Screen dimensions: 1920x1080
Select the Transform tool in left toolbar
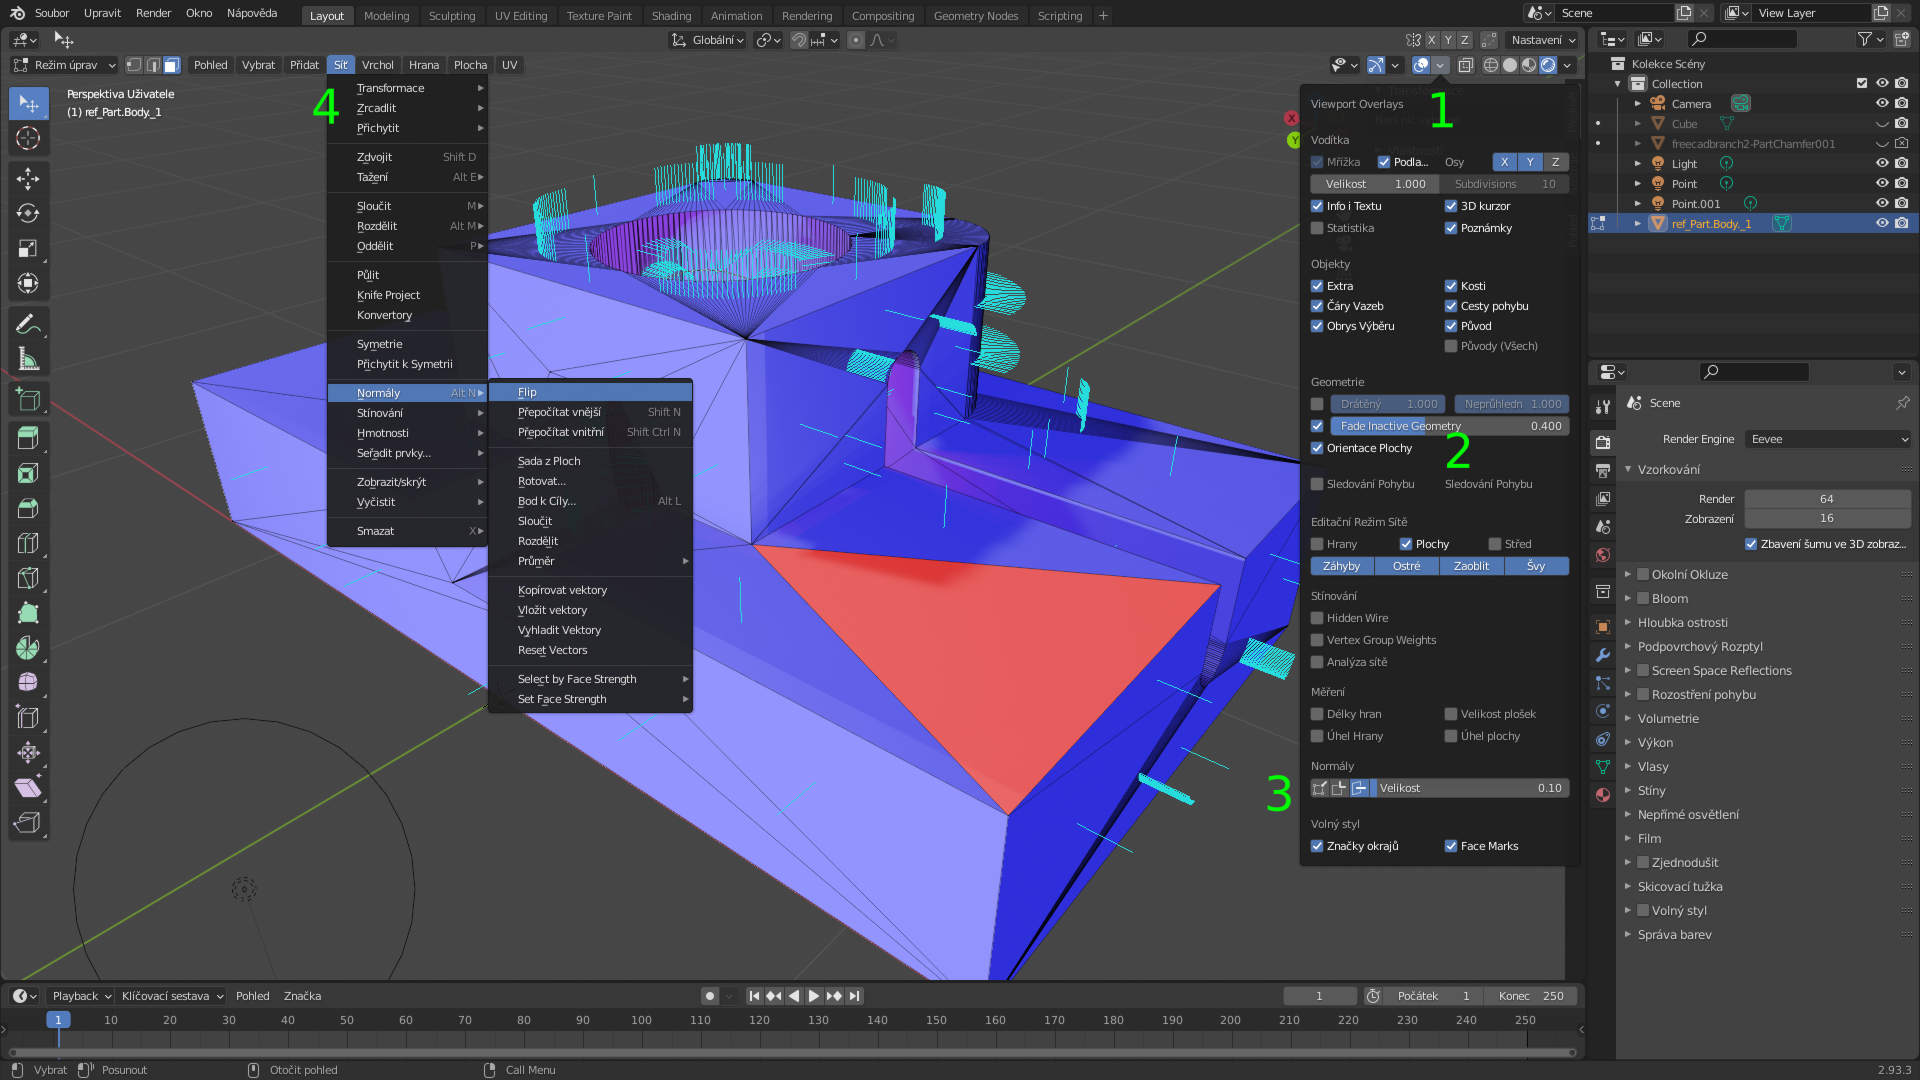click(x=28, y=284)
